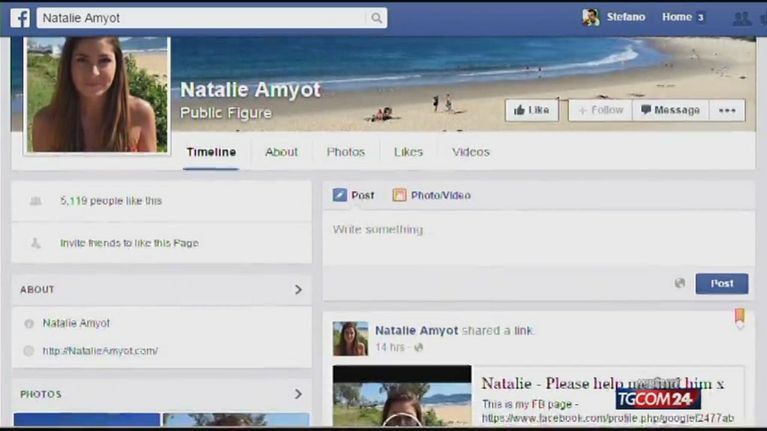Open the friend requests icon
Image resolution: width=767 pixels, height=431 pixels.
[x=741, y=18]
